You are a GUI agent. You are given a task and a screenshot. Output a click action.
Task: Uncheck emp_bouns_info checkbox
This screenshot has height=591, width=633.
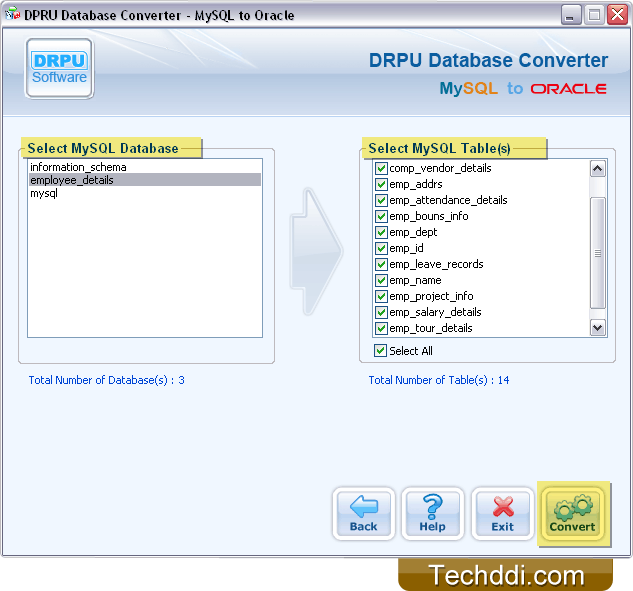tap(381, 216)
